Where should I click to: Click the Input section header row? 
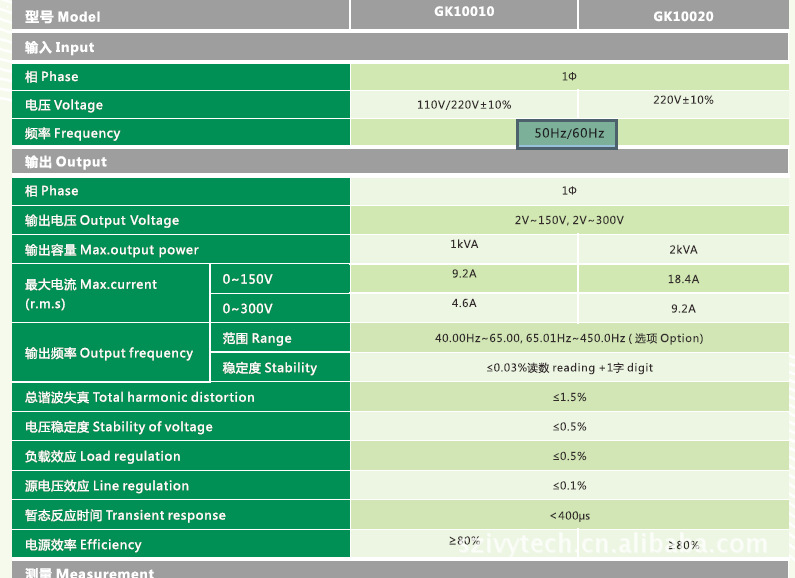coord(400,47)
